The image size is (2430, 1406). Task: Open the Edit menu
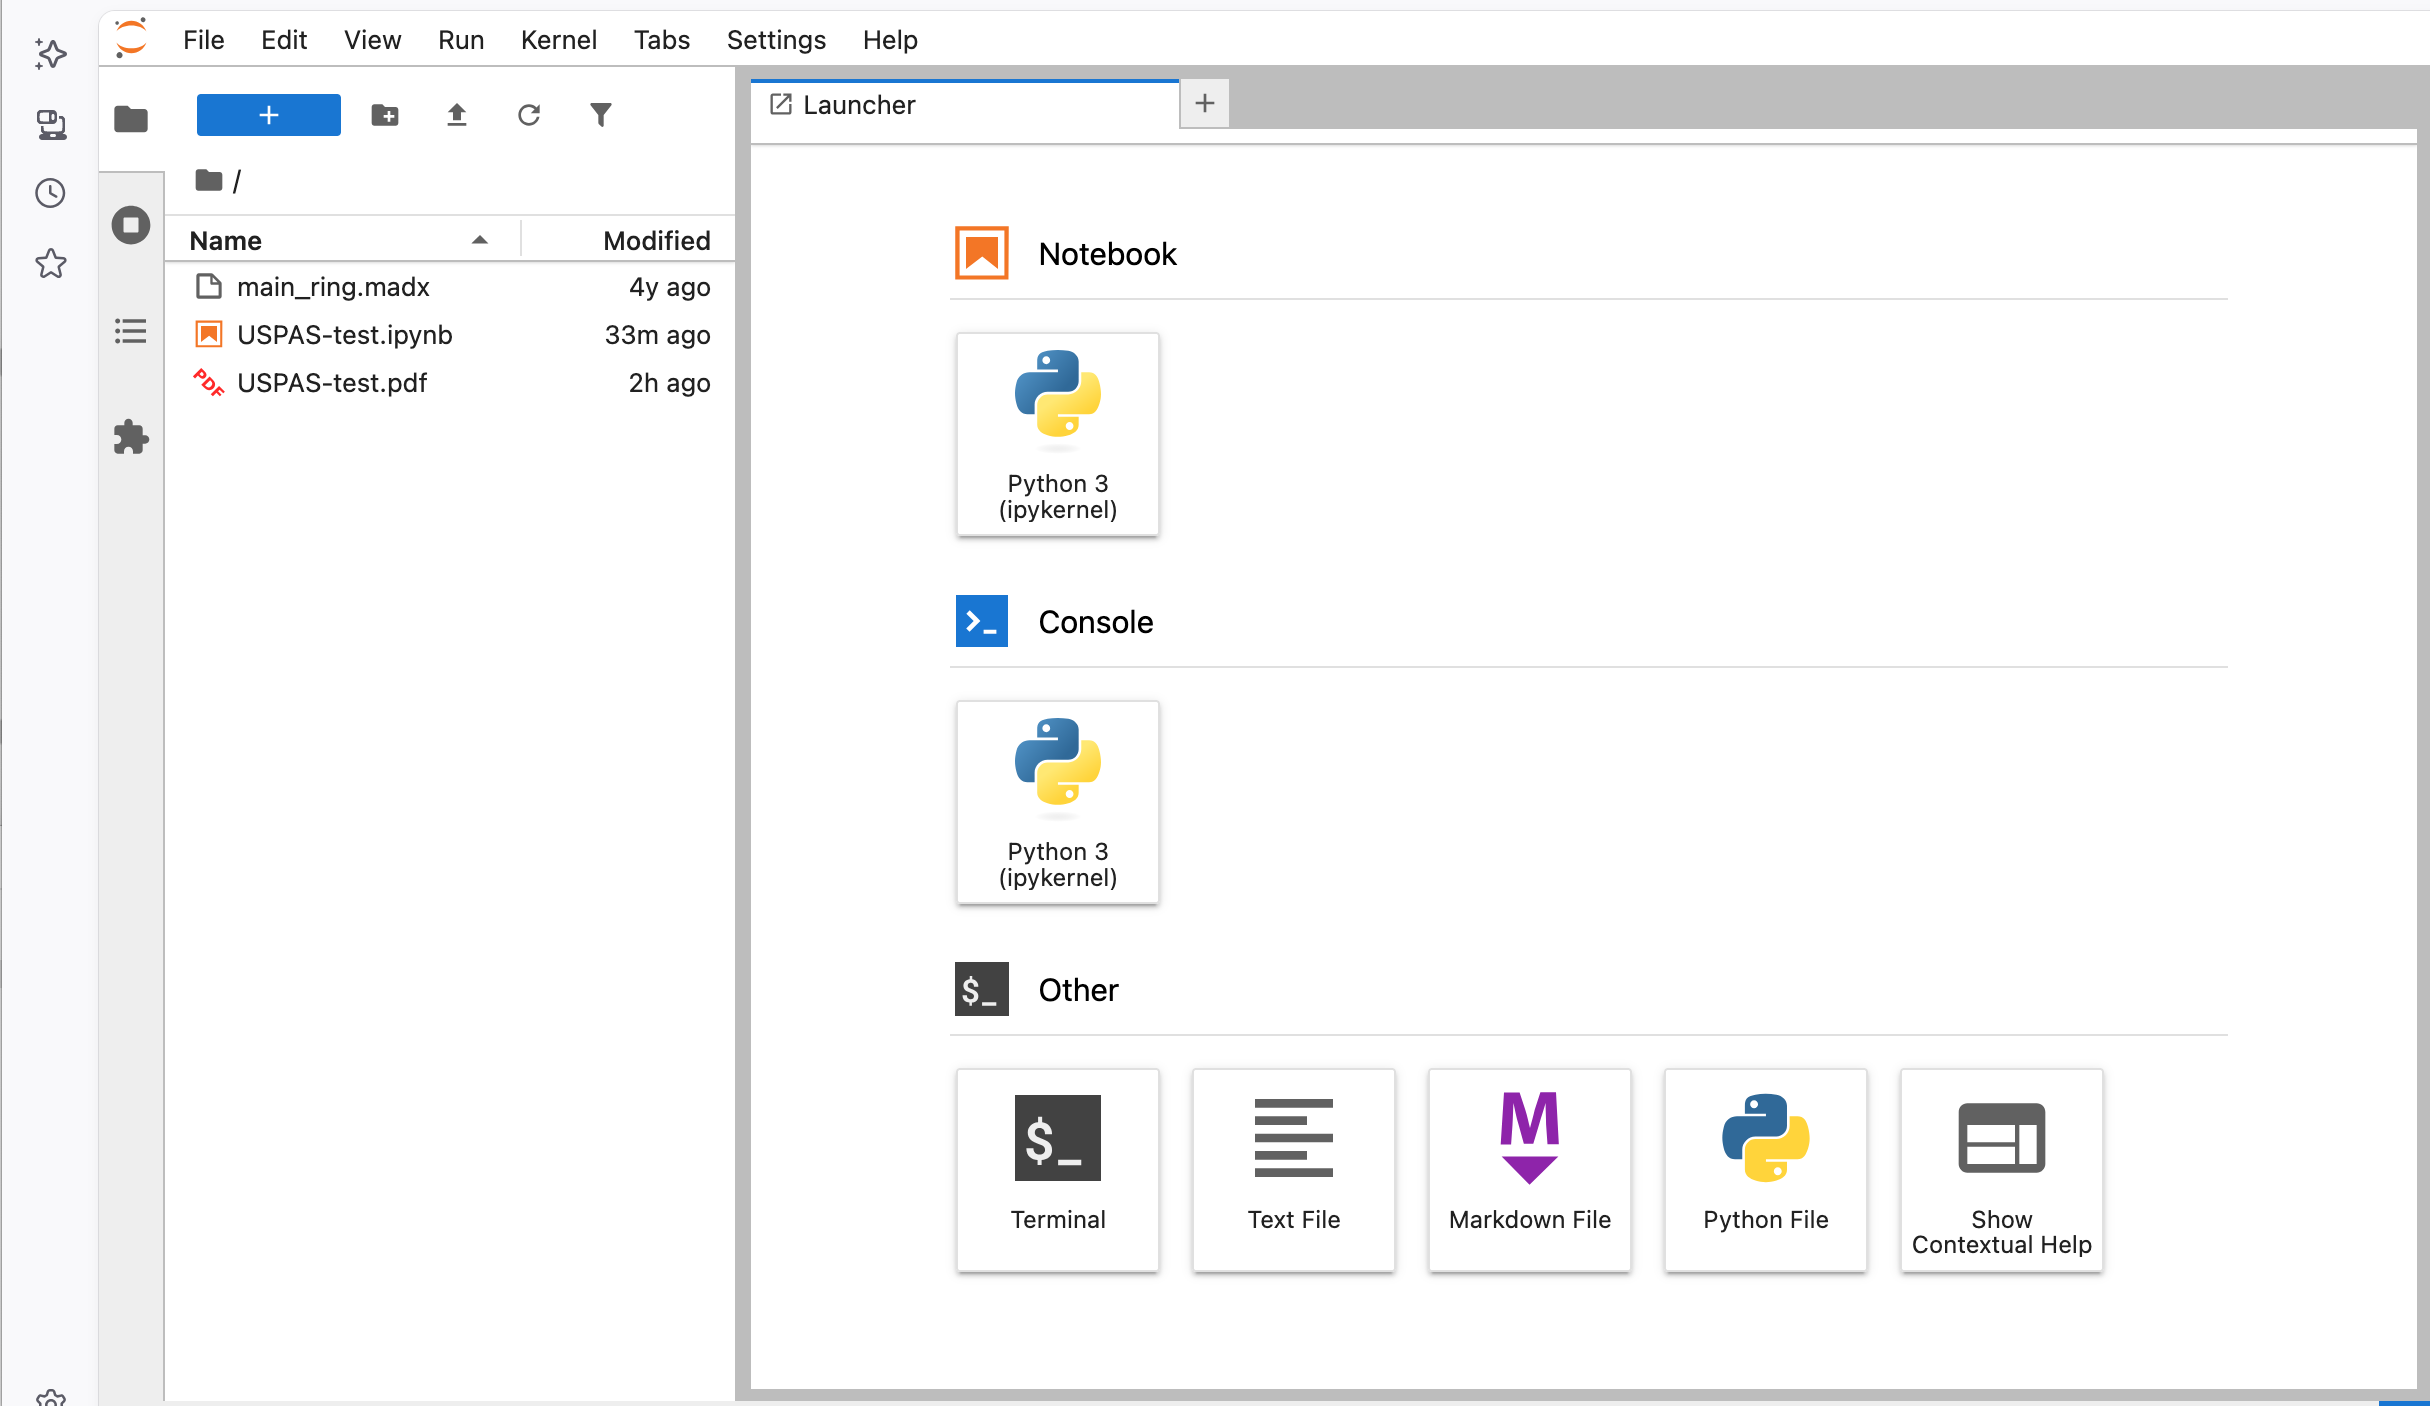(x=284, y=40)
